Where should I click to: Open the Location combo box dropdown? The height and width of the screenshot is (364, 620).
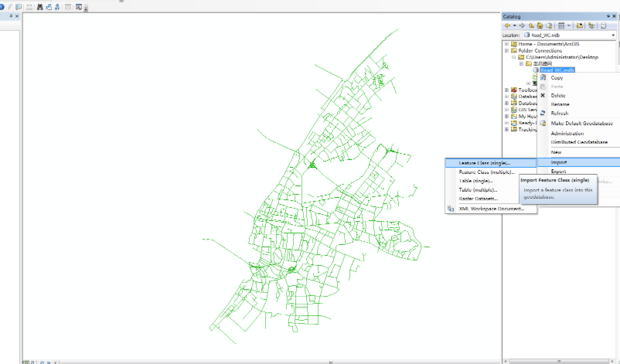click(613, 35)
